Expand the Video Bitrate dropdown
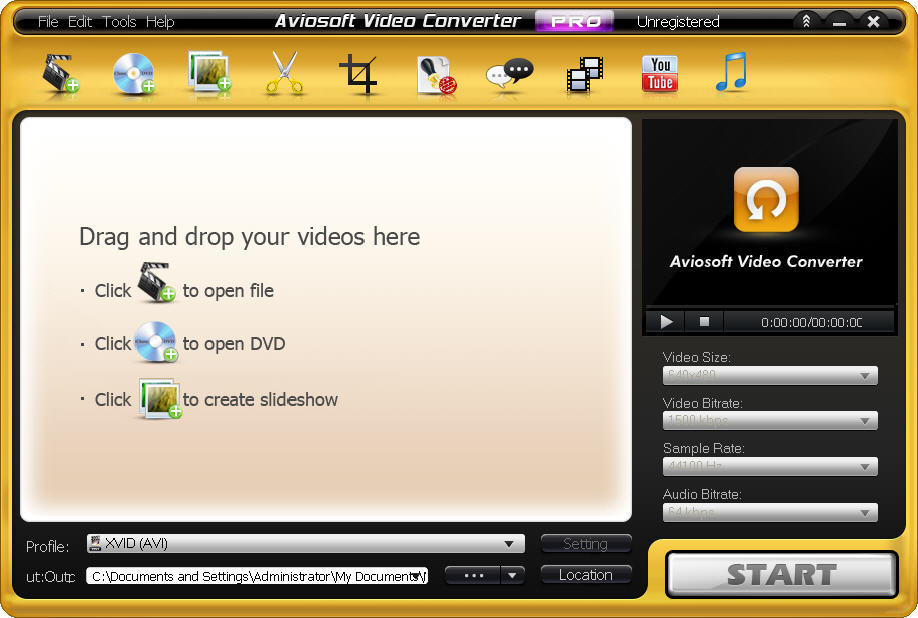918x618 pixels. tap(770, 420)
